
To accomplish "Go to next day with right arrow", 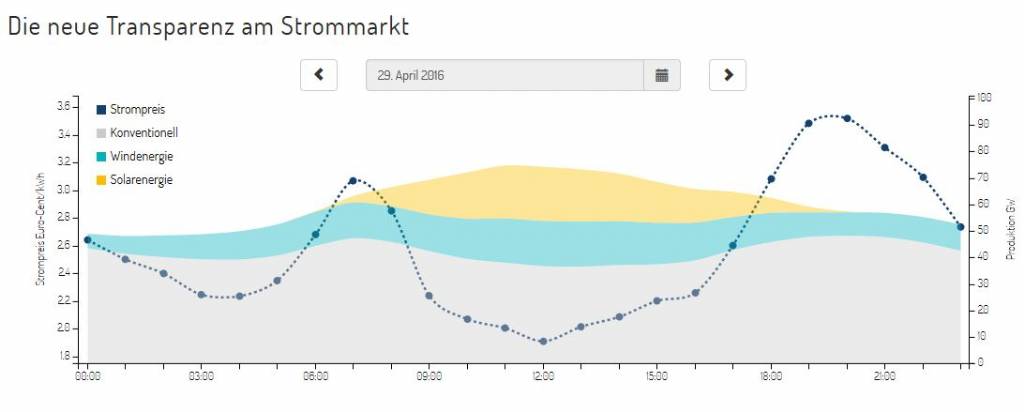I will (x=728, y=74).
